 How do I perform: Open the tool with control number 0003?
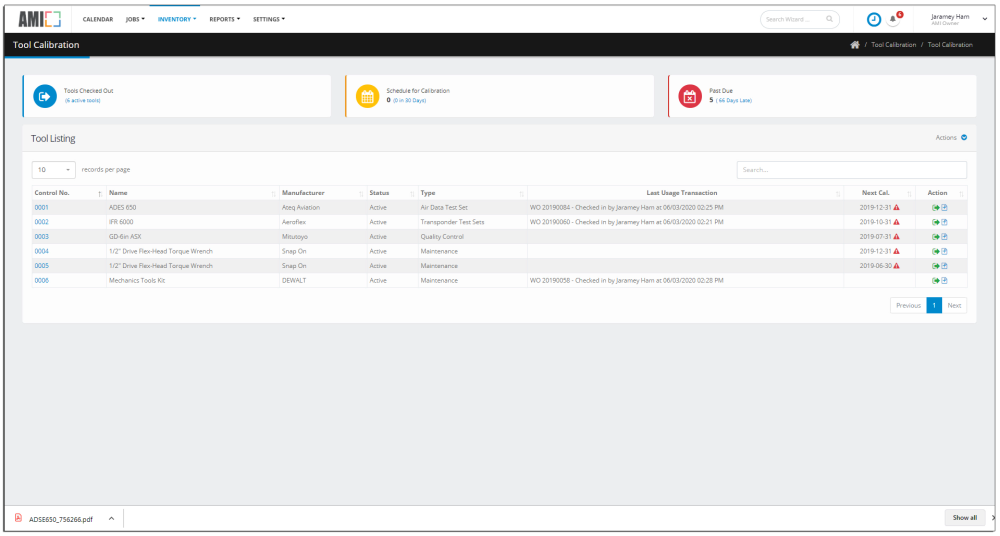point(41,237)
